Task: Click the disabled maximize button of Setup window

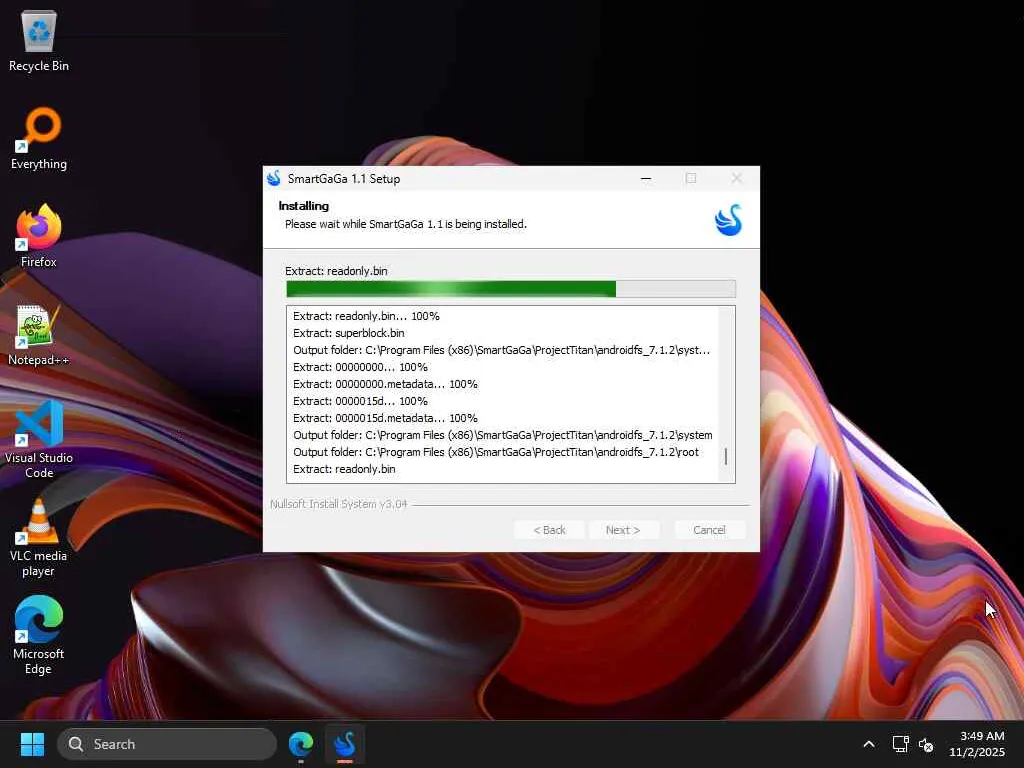Action: pos(691,178)
